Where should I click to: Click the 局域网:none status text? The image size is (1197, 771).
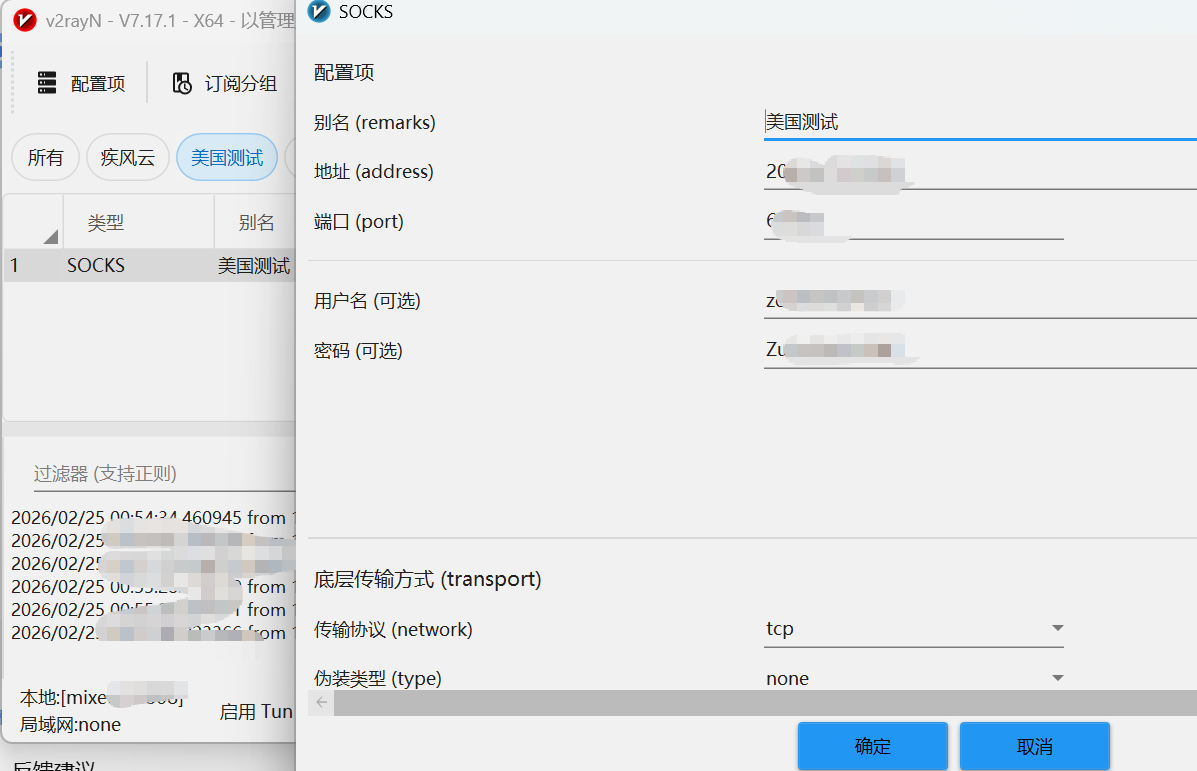coord(70,724)
